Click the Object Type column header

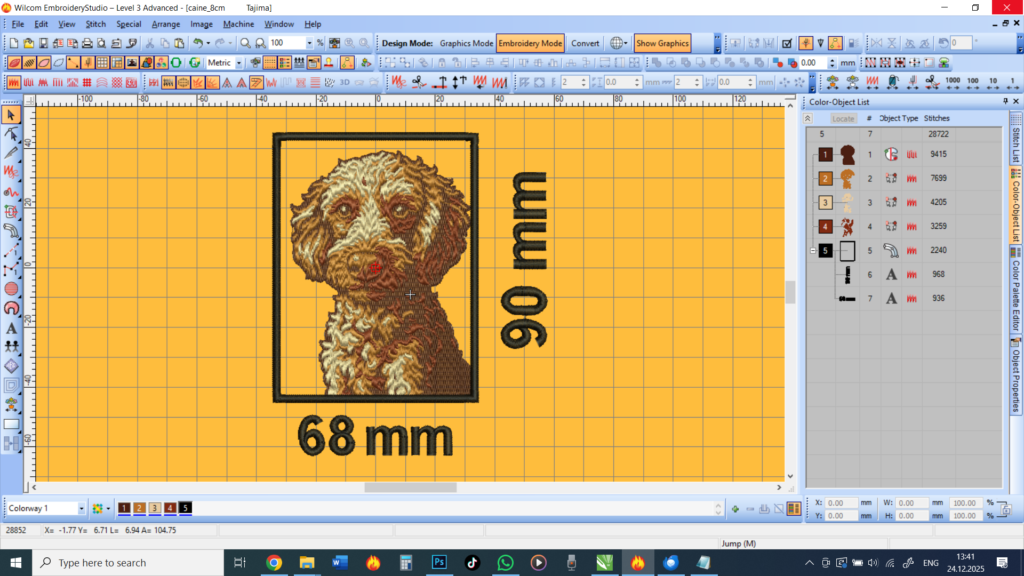899,118
